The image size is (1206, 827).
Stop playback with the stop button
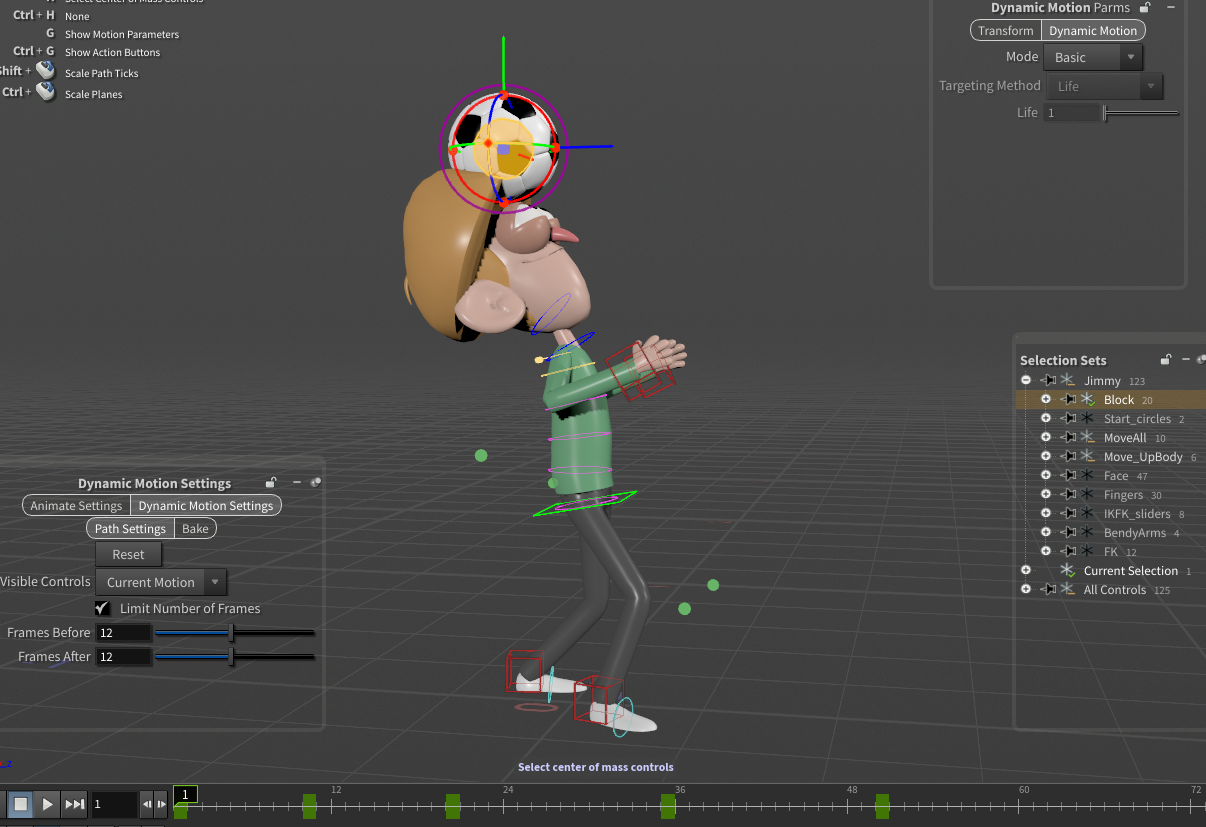click(20, 804)
